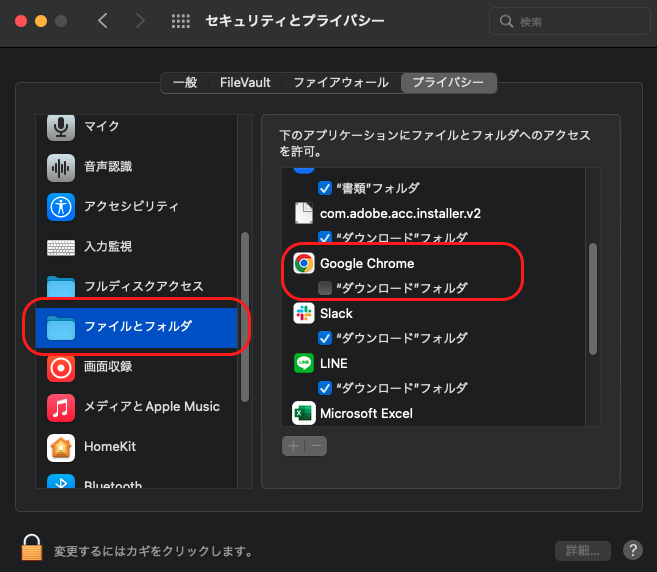Select the Screen Recording (画面収録) icon
This screenshot has height=572, width=657.
(x=61, y=367)
